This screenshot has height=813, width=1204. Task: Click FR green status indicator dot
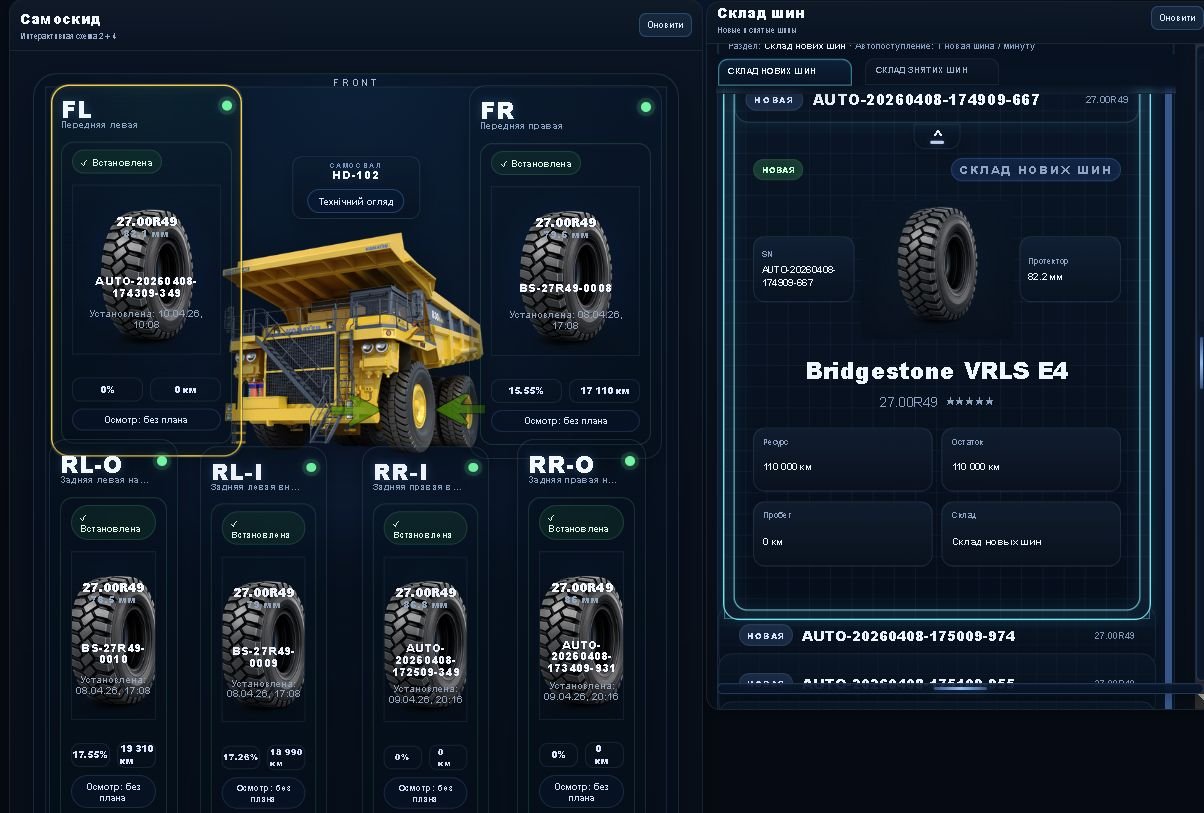click(x=646, y=107)
